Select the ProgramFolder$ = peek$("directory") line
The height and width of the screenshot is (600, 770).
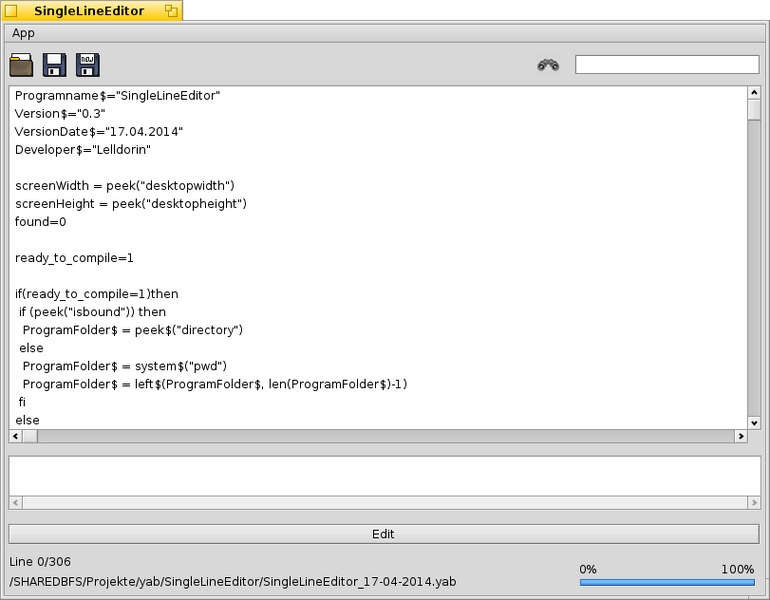pyautogui.click(x=133, y=330)
